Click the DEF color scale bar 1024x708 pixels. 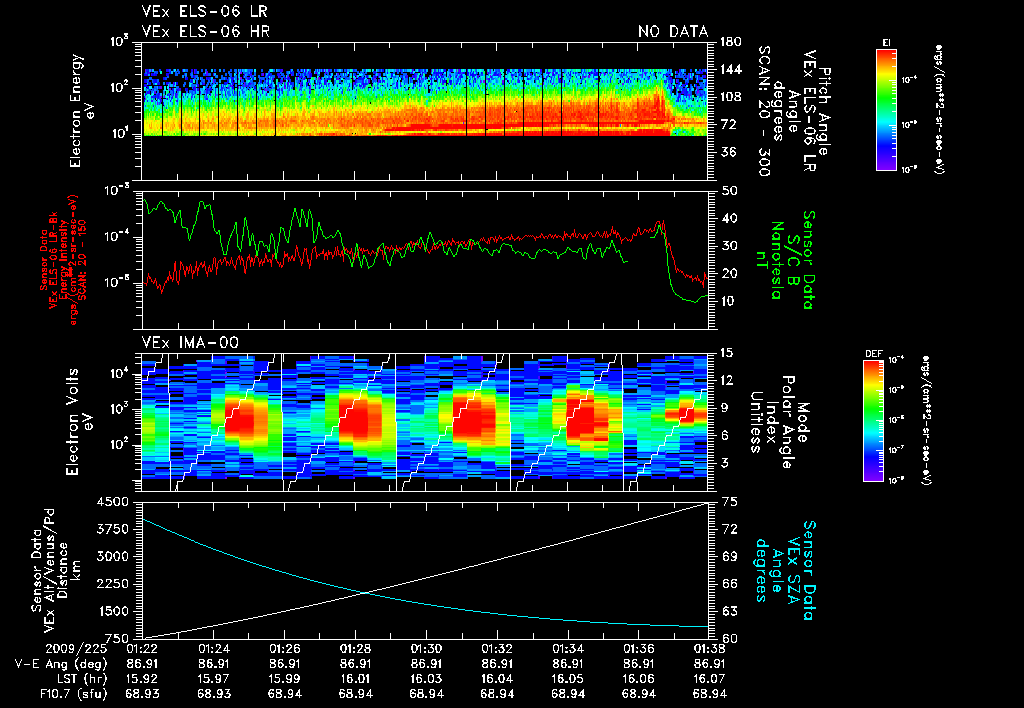874,421
